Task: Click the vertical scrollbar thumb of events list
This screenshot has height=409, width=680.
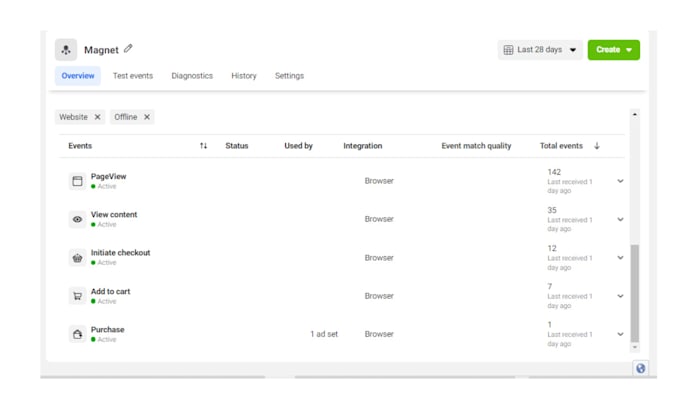Action: 635,294
